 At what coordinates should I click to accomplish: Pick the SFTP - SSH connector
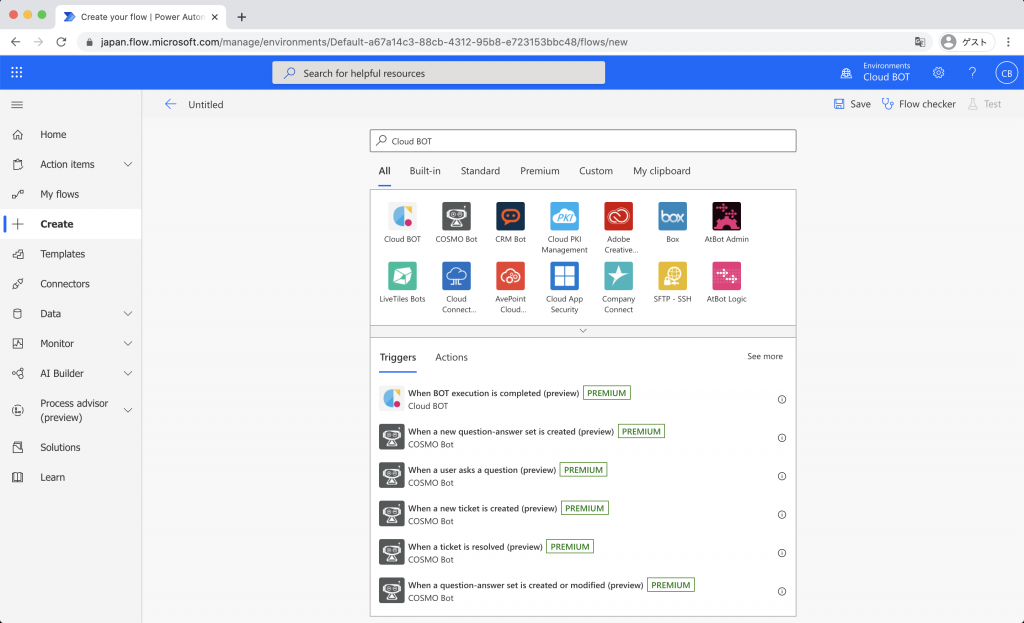point(673,276)
